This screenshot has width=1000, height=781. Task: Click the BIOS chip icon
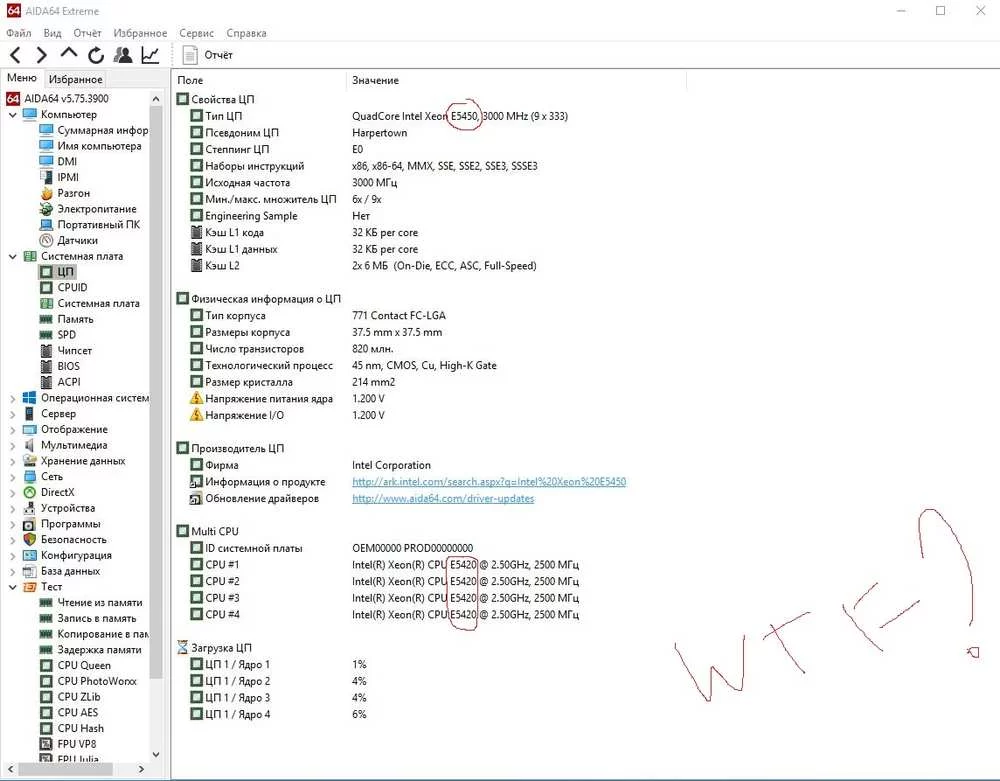pyautogui.click(x=46, y=367)
